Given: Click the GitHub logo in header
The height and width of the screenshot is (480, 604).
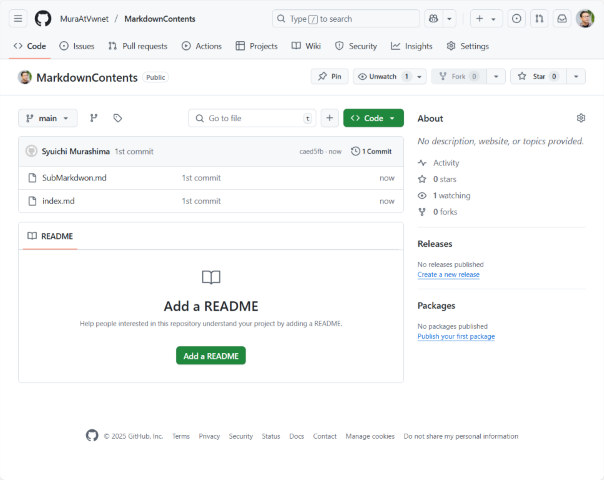Looking at the screenshot, I should 43,19.
